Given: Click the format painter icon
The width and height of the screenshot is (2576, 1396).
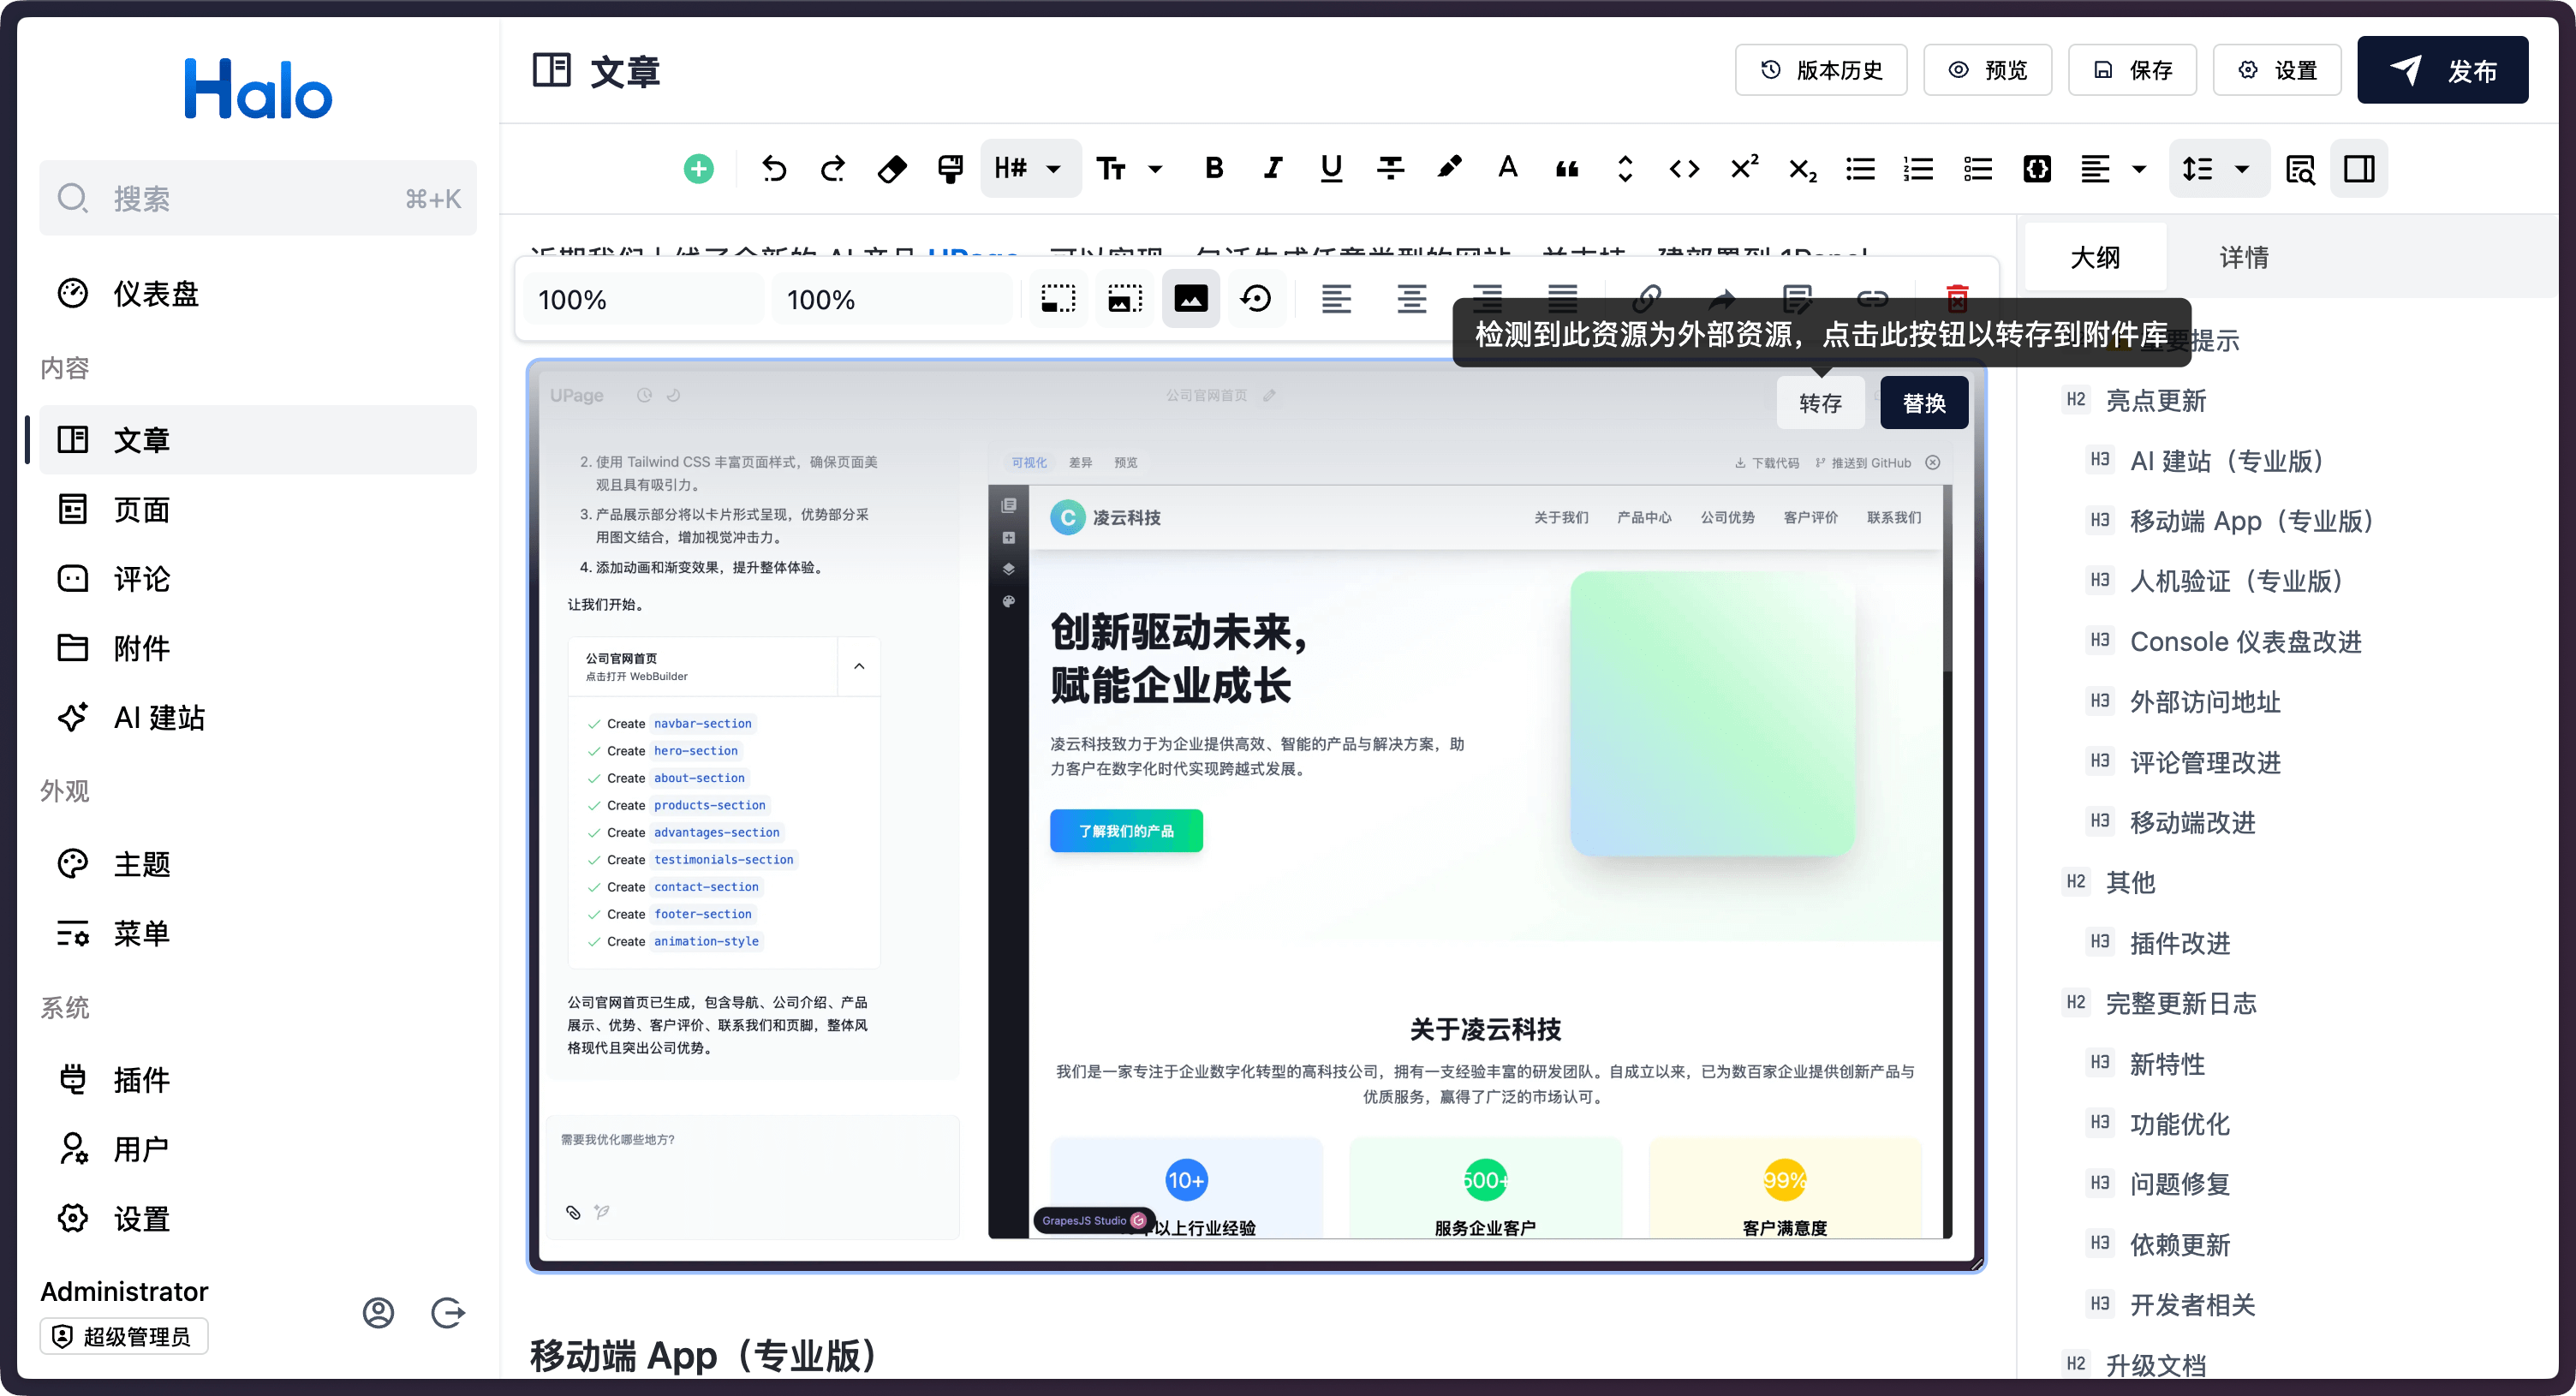Looking at the screenshot, I should (x=950, y=169).
